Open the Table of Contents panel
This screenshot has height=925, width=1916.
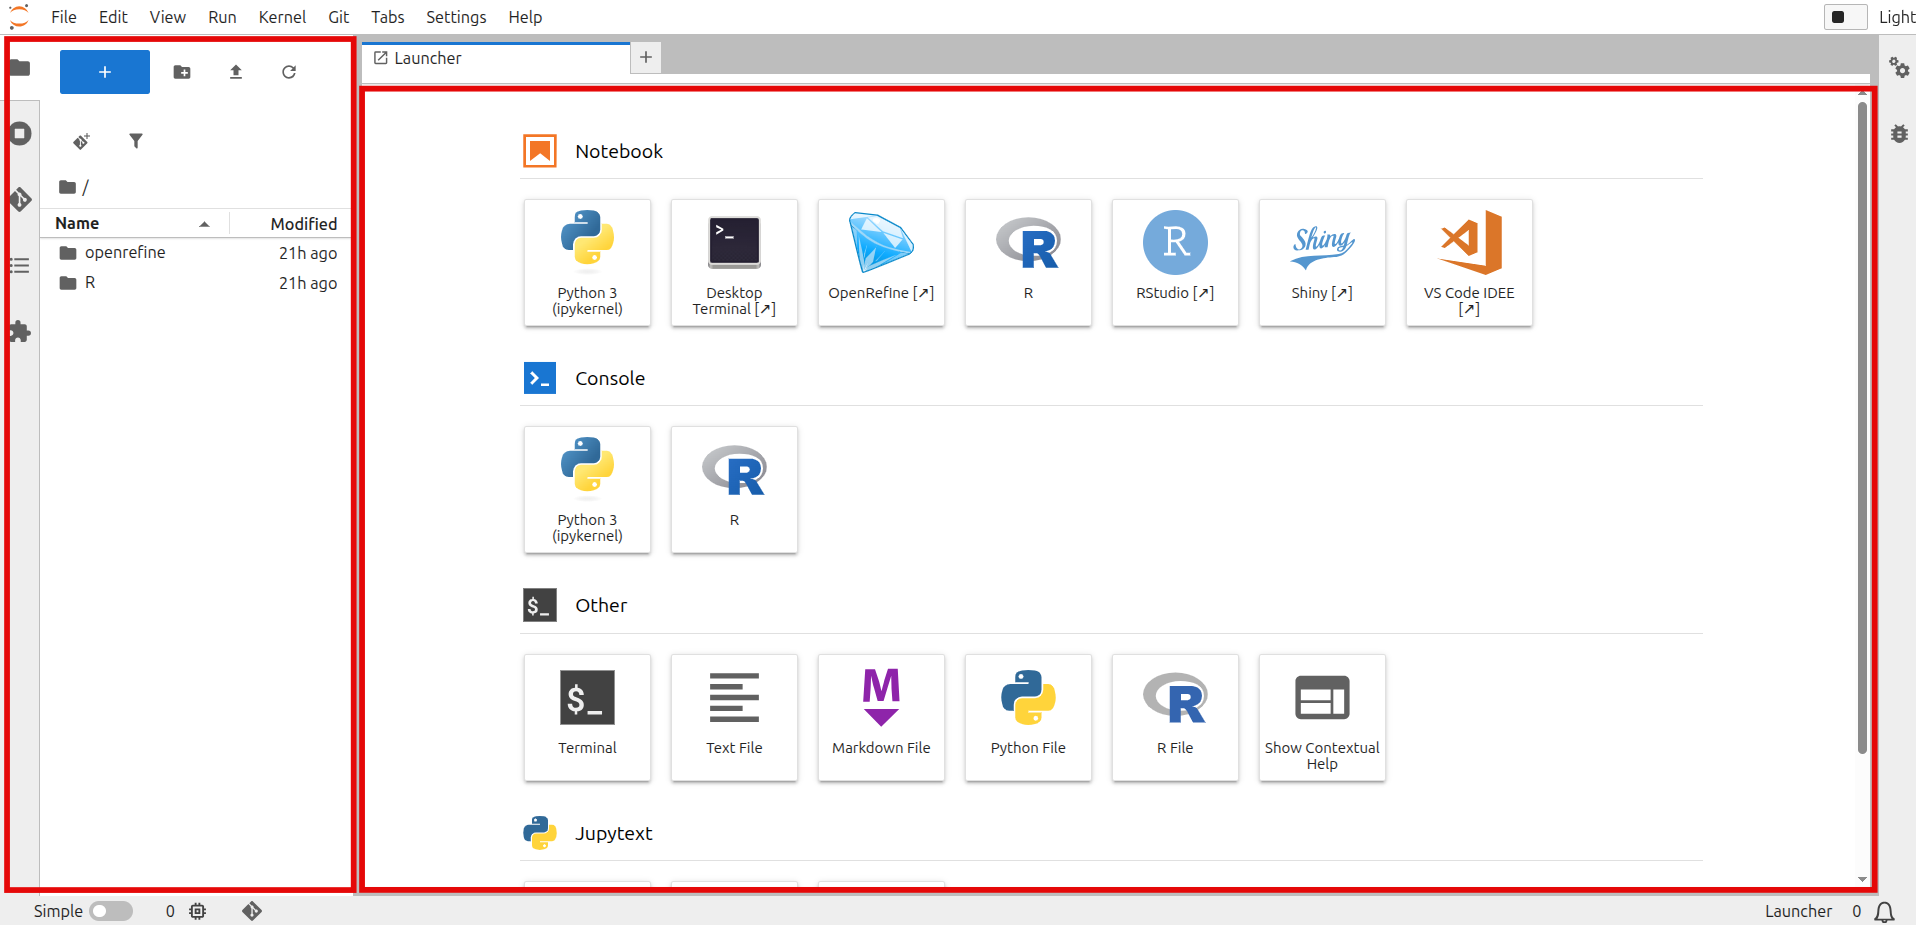pos(20,265)
